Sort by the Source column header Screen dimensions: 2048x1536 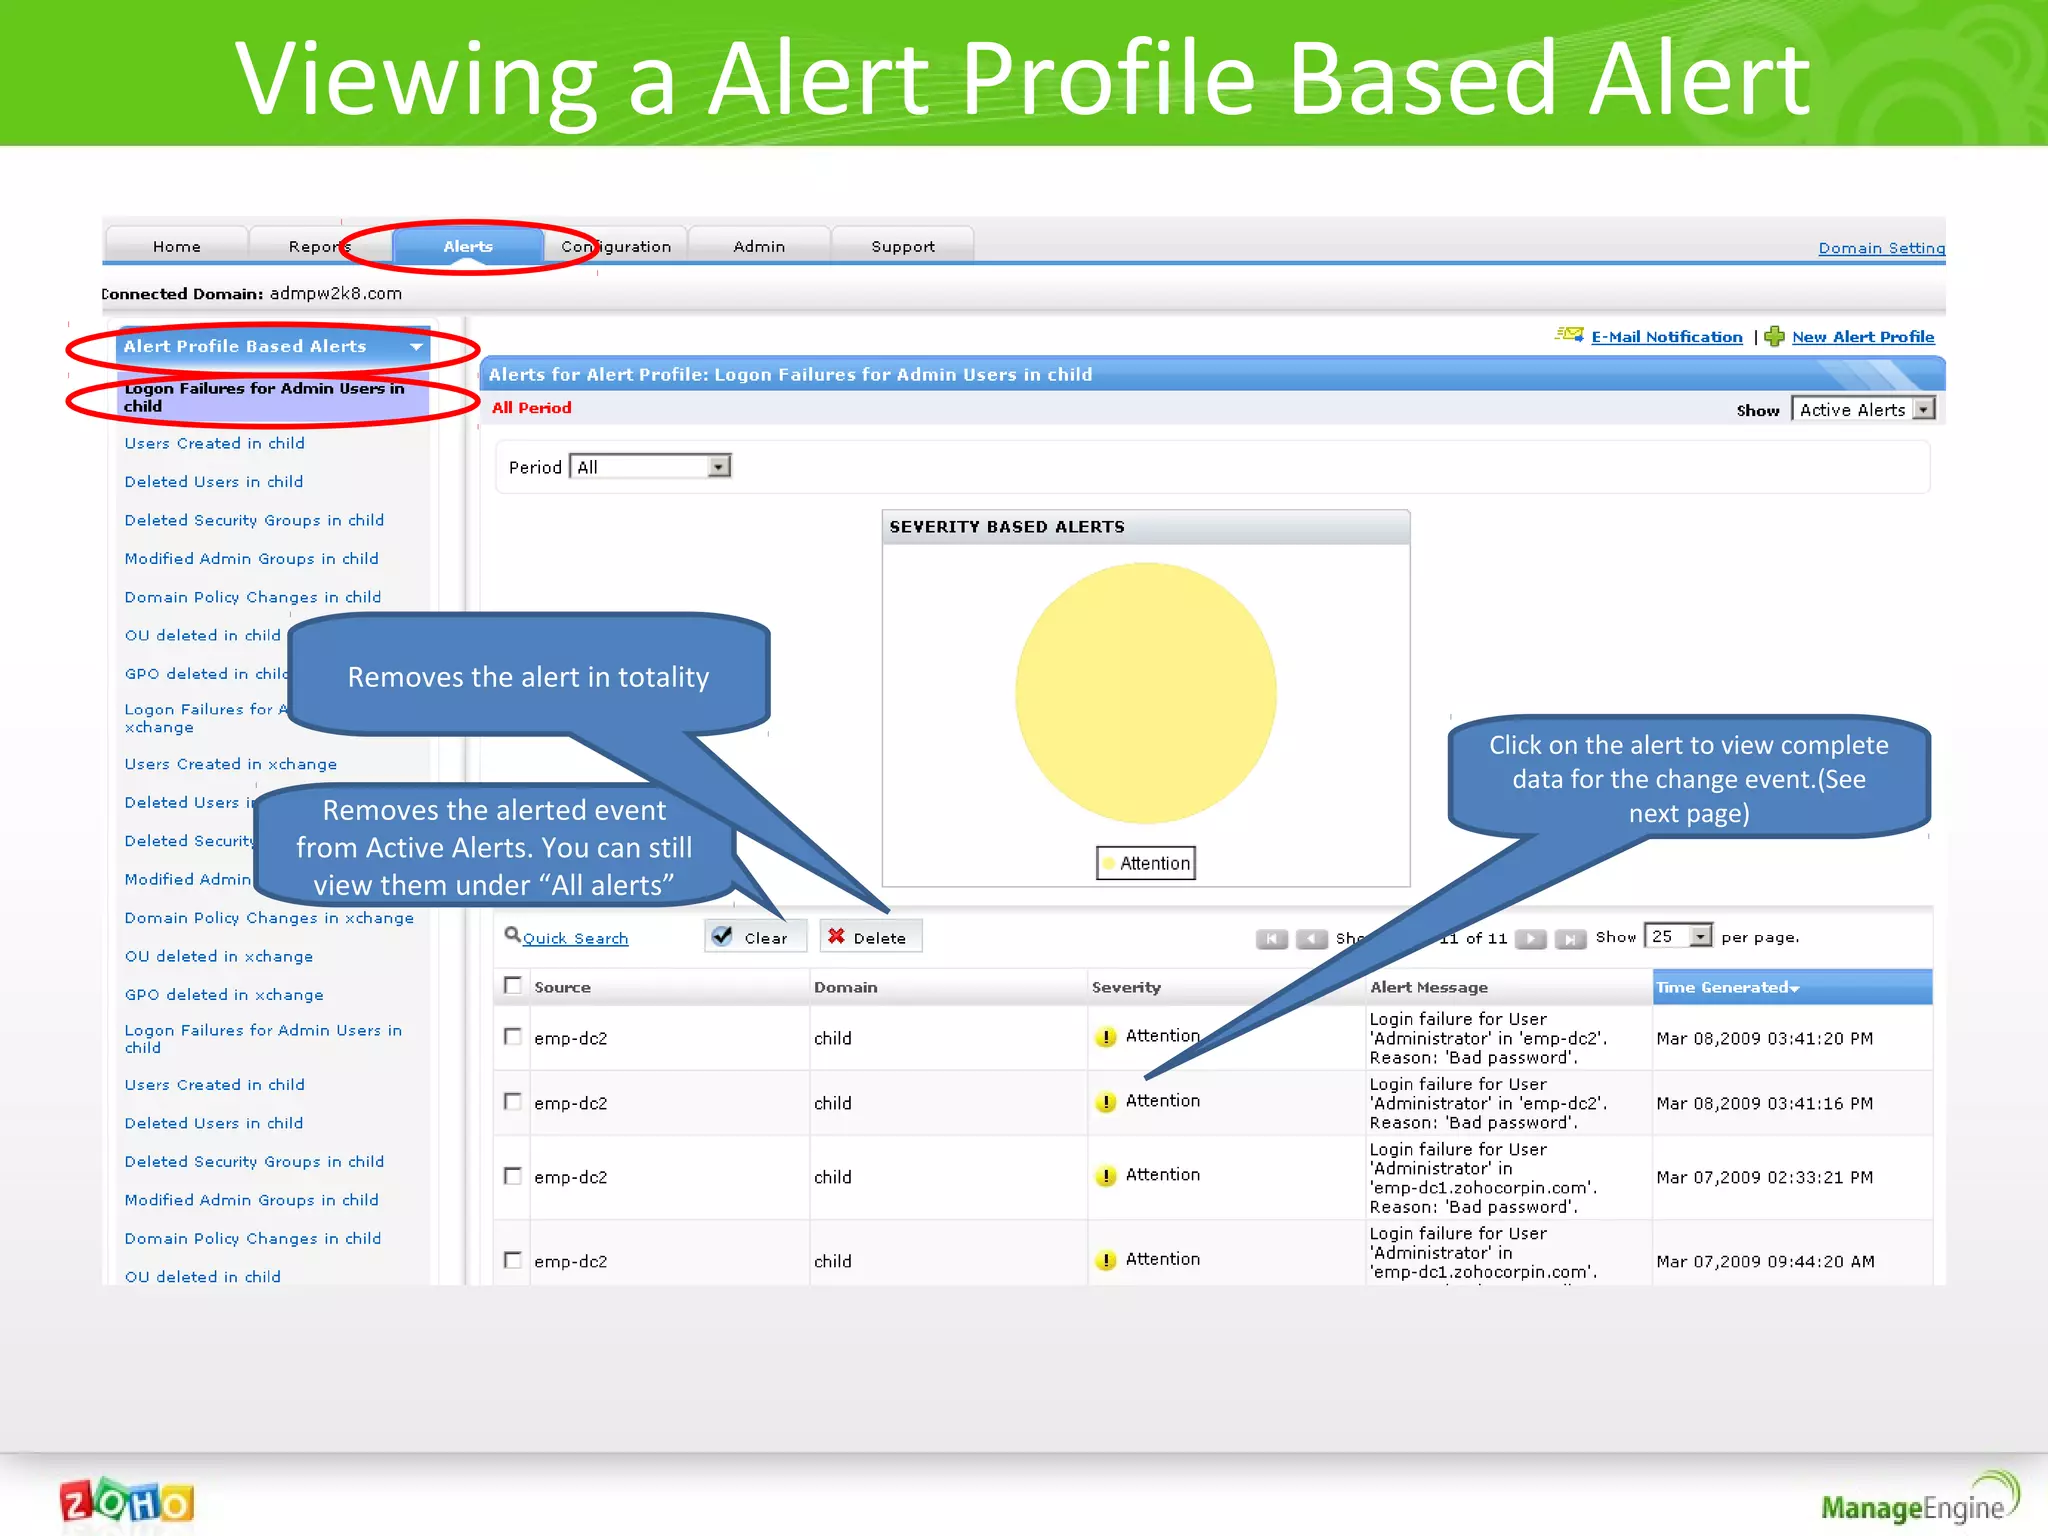(x=562, y=987)
